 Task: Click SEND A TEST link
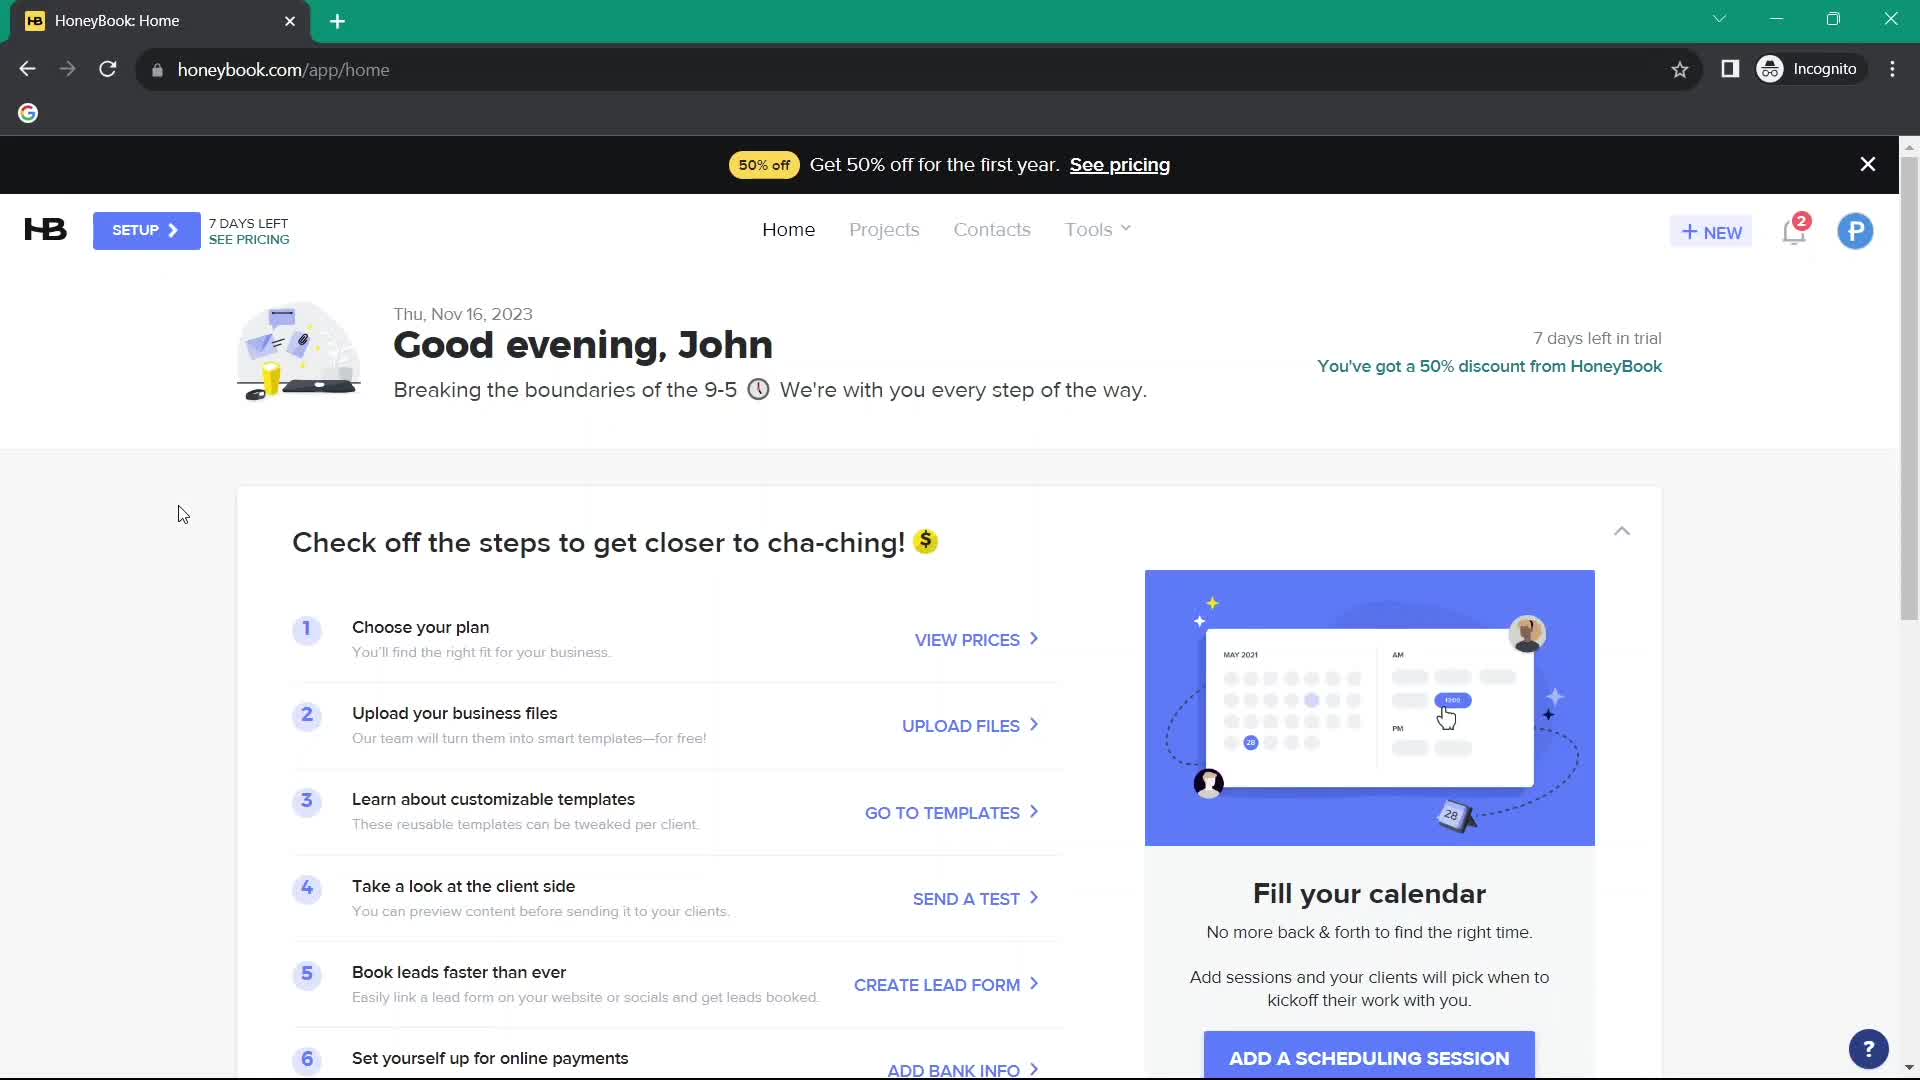click(975, 899)
